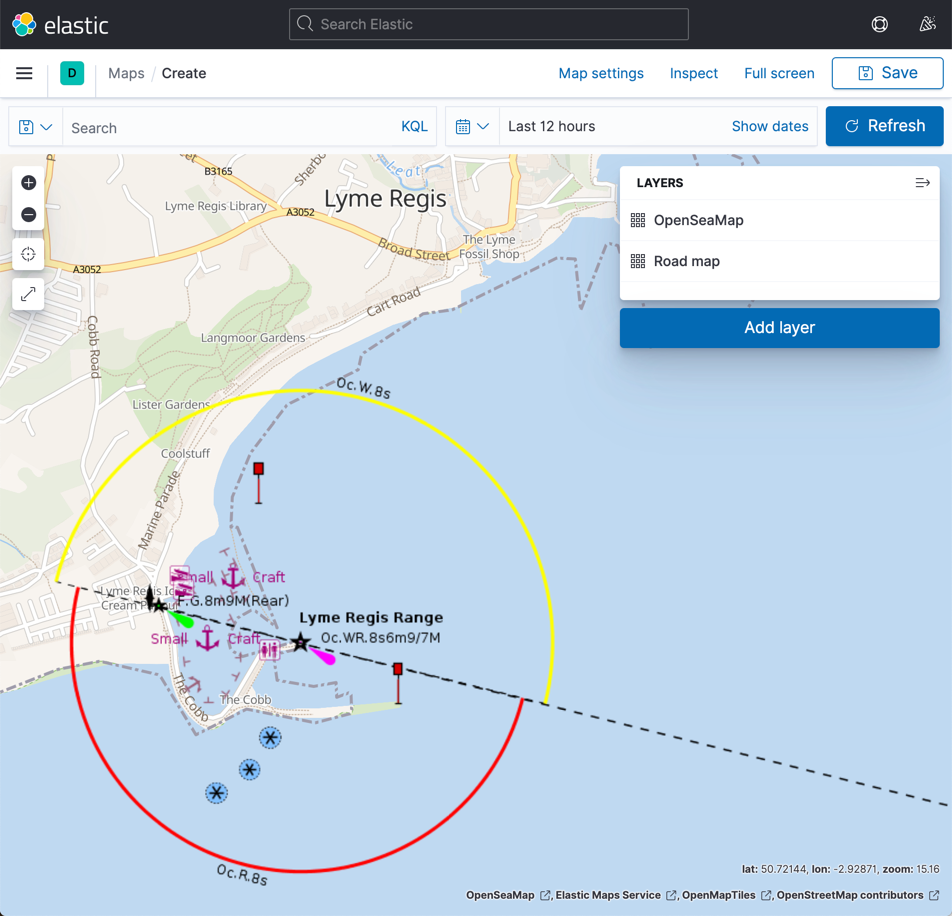Open the newsfeed celebration icon
The image size is (952, 916).
(927, 24)
